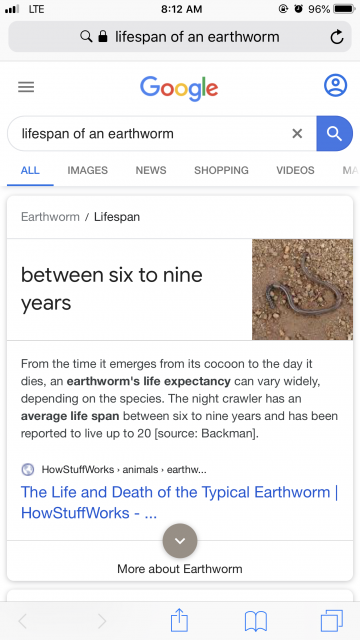The image size is (360, 640).
Task: Switch to the Images tab
Action: pos(87,170)
